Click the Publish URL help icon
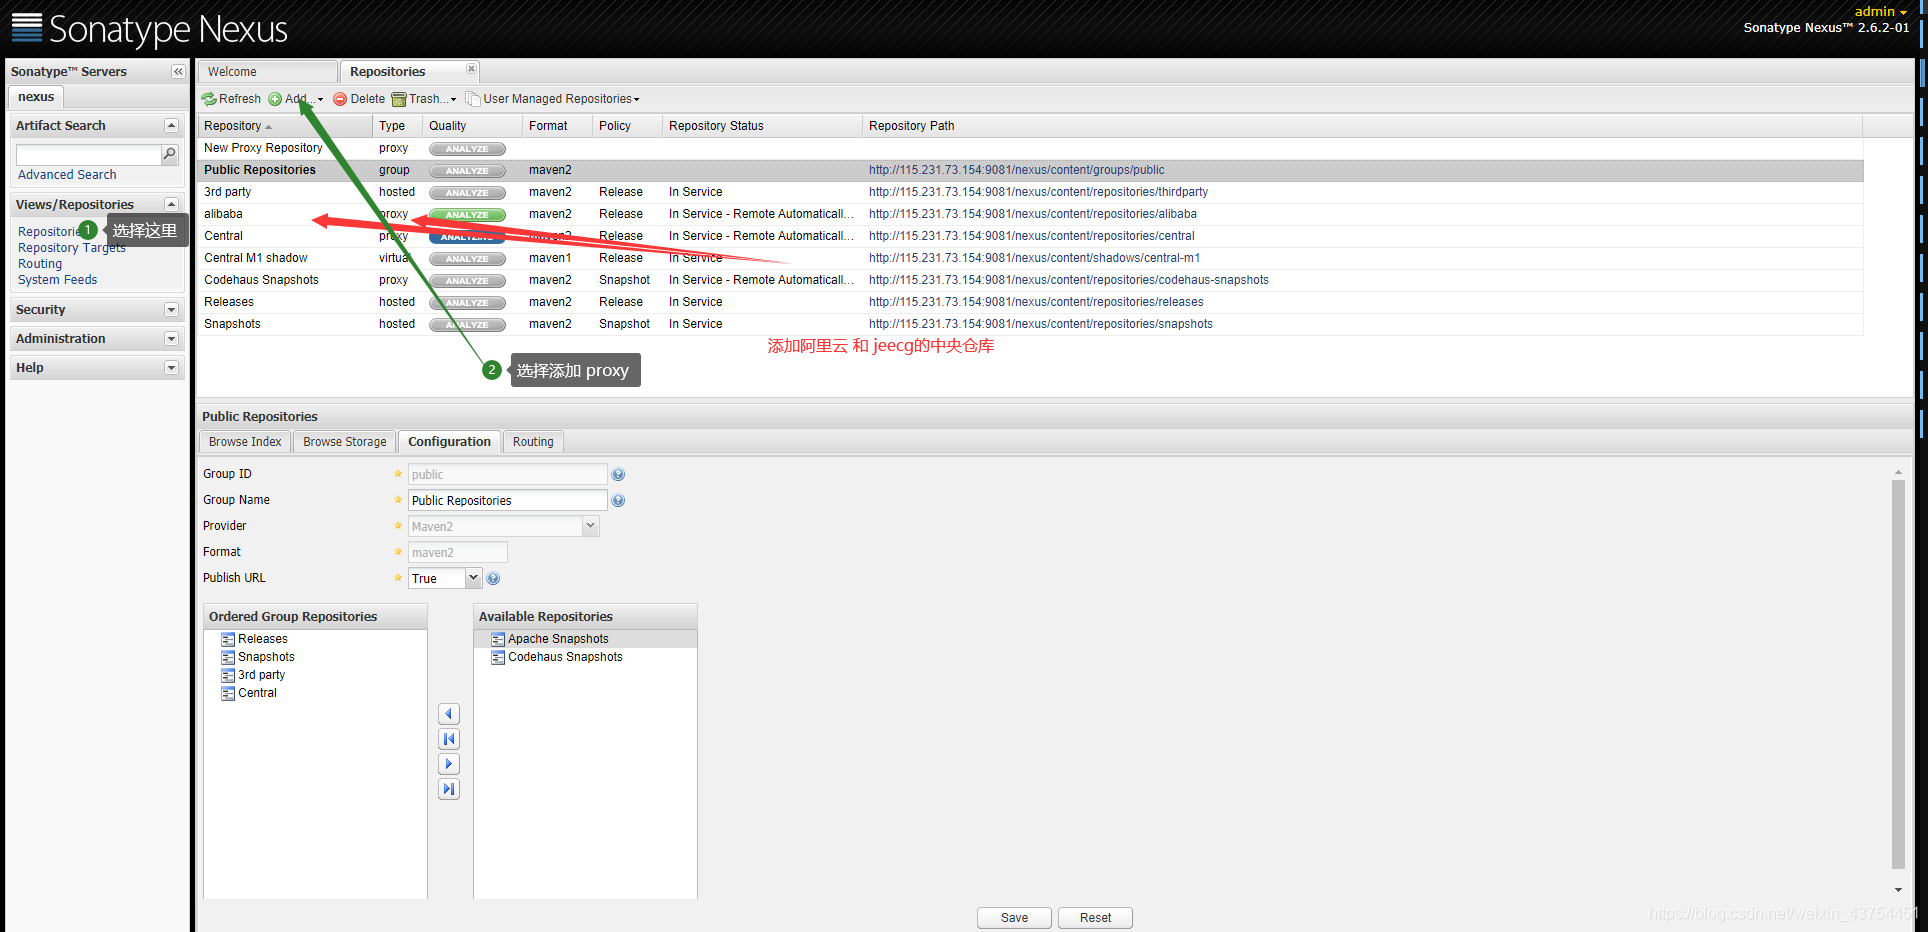The width and height of the screenshot is (1928, 932). (x=493, y=579)
